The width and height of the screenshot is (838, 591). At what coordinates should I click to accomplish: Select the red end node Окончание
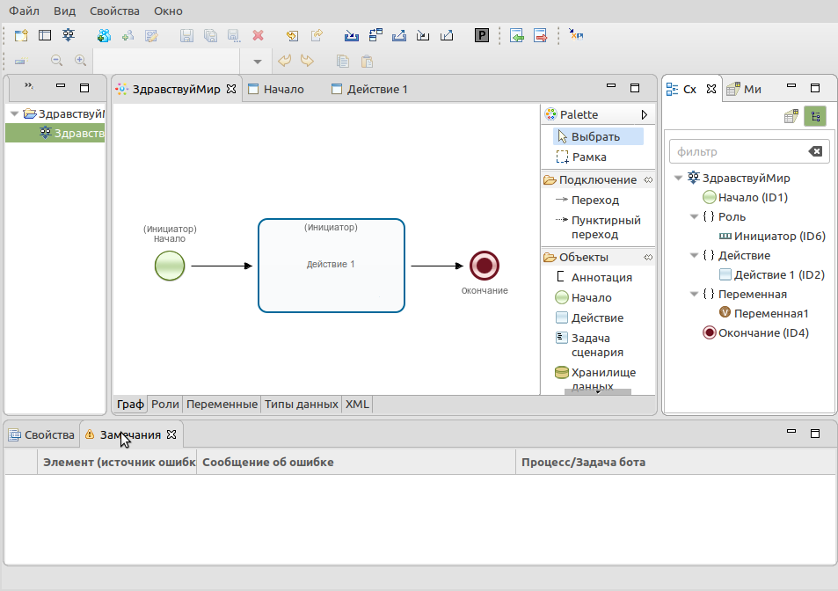pyautogui.click(x=485, y=266)
